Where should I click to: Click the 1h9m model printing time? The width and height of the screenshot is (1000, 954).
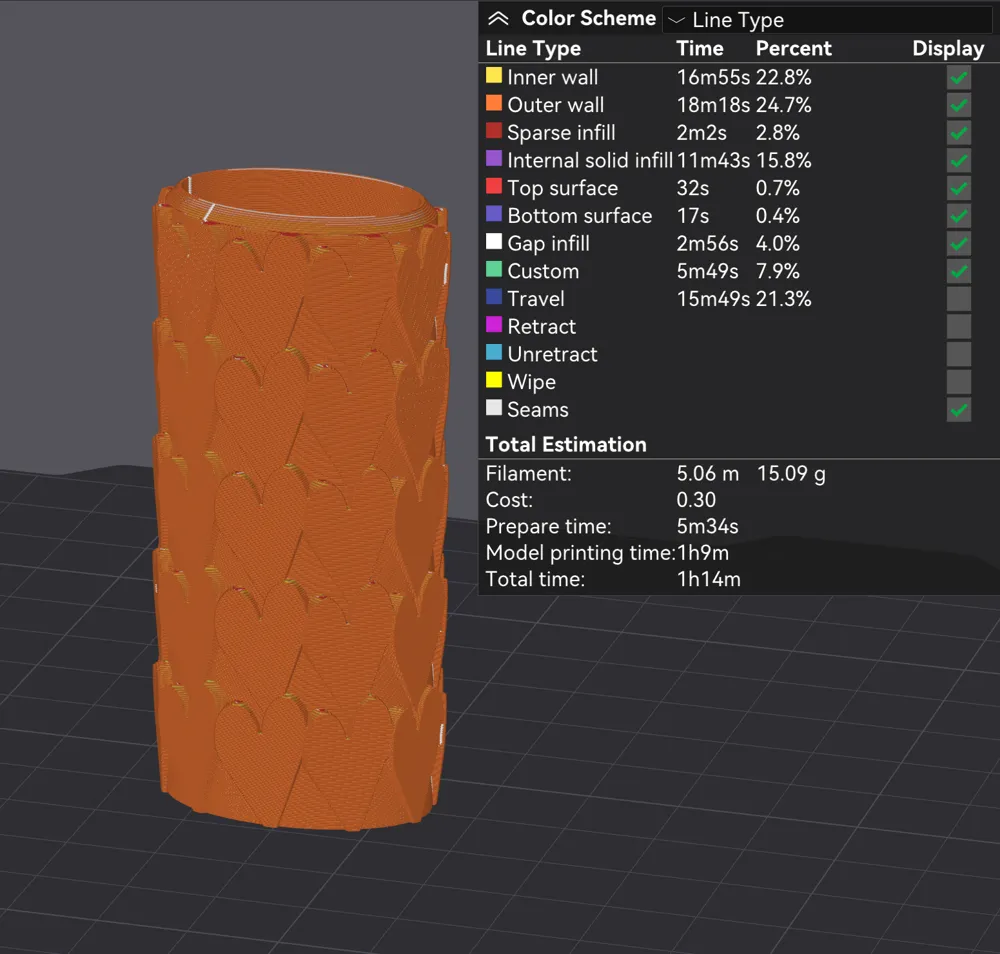[703, 553]
